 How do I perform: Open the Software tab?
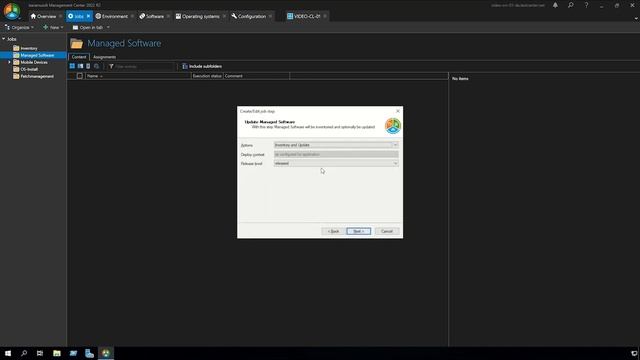point(152,16)
